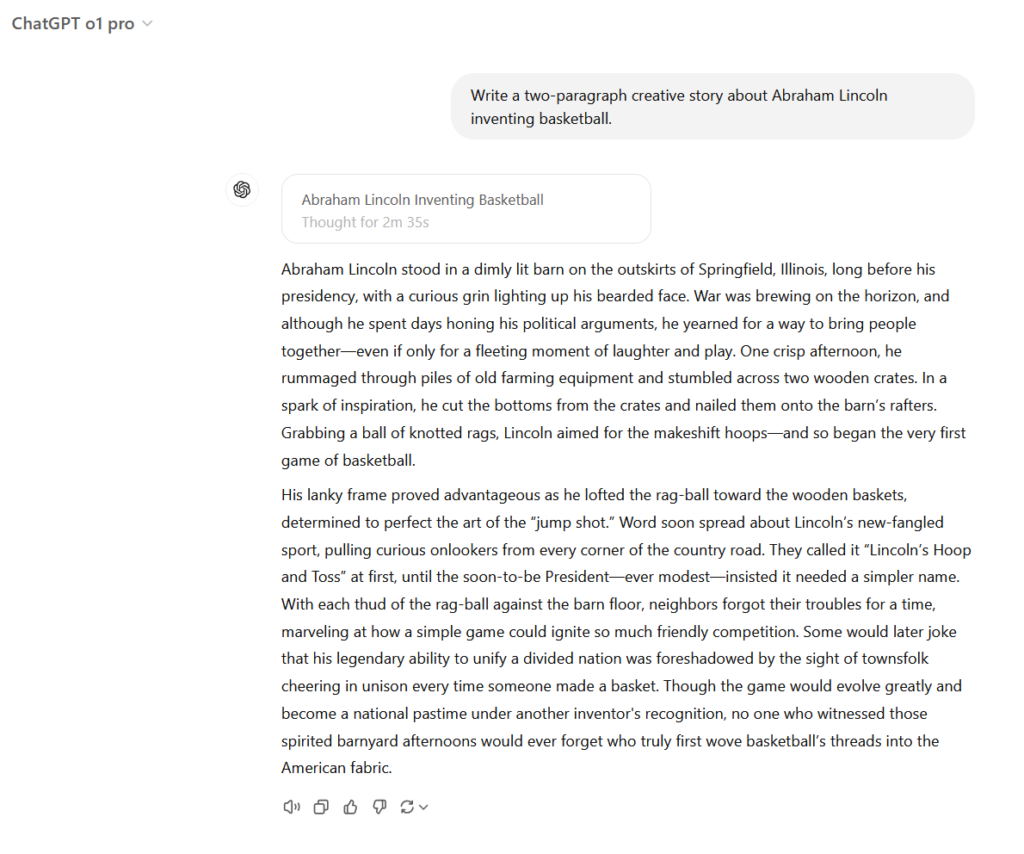Click the arrow beside ChatGPT o1 pro
1024x854 pixels.
click(x=148, y=24)
